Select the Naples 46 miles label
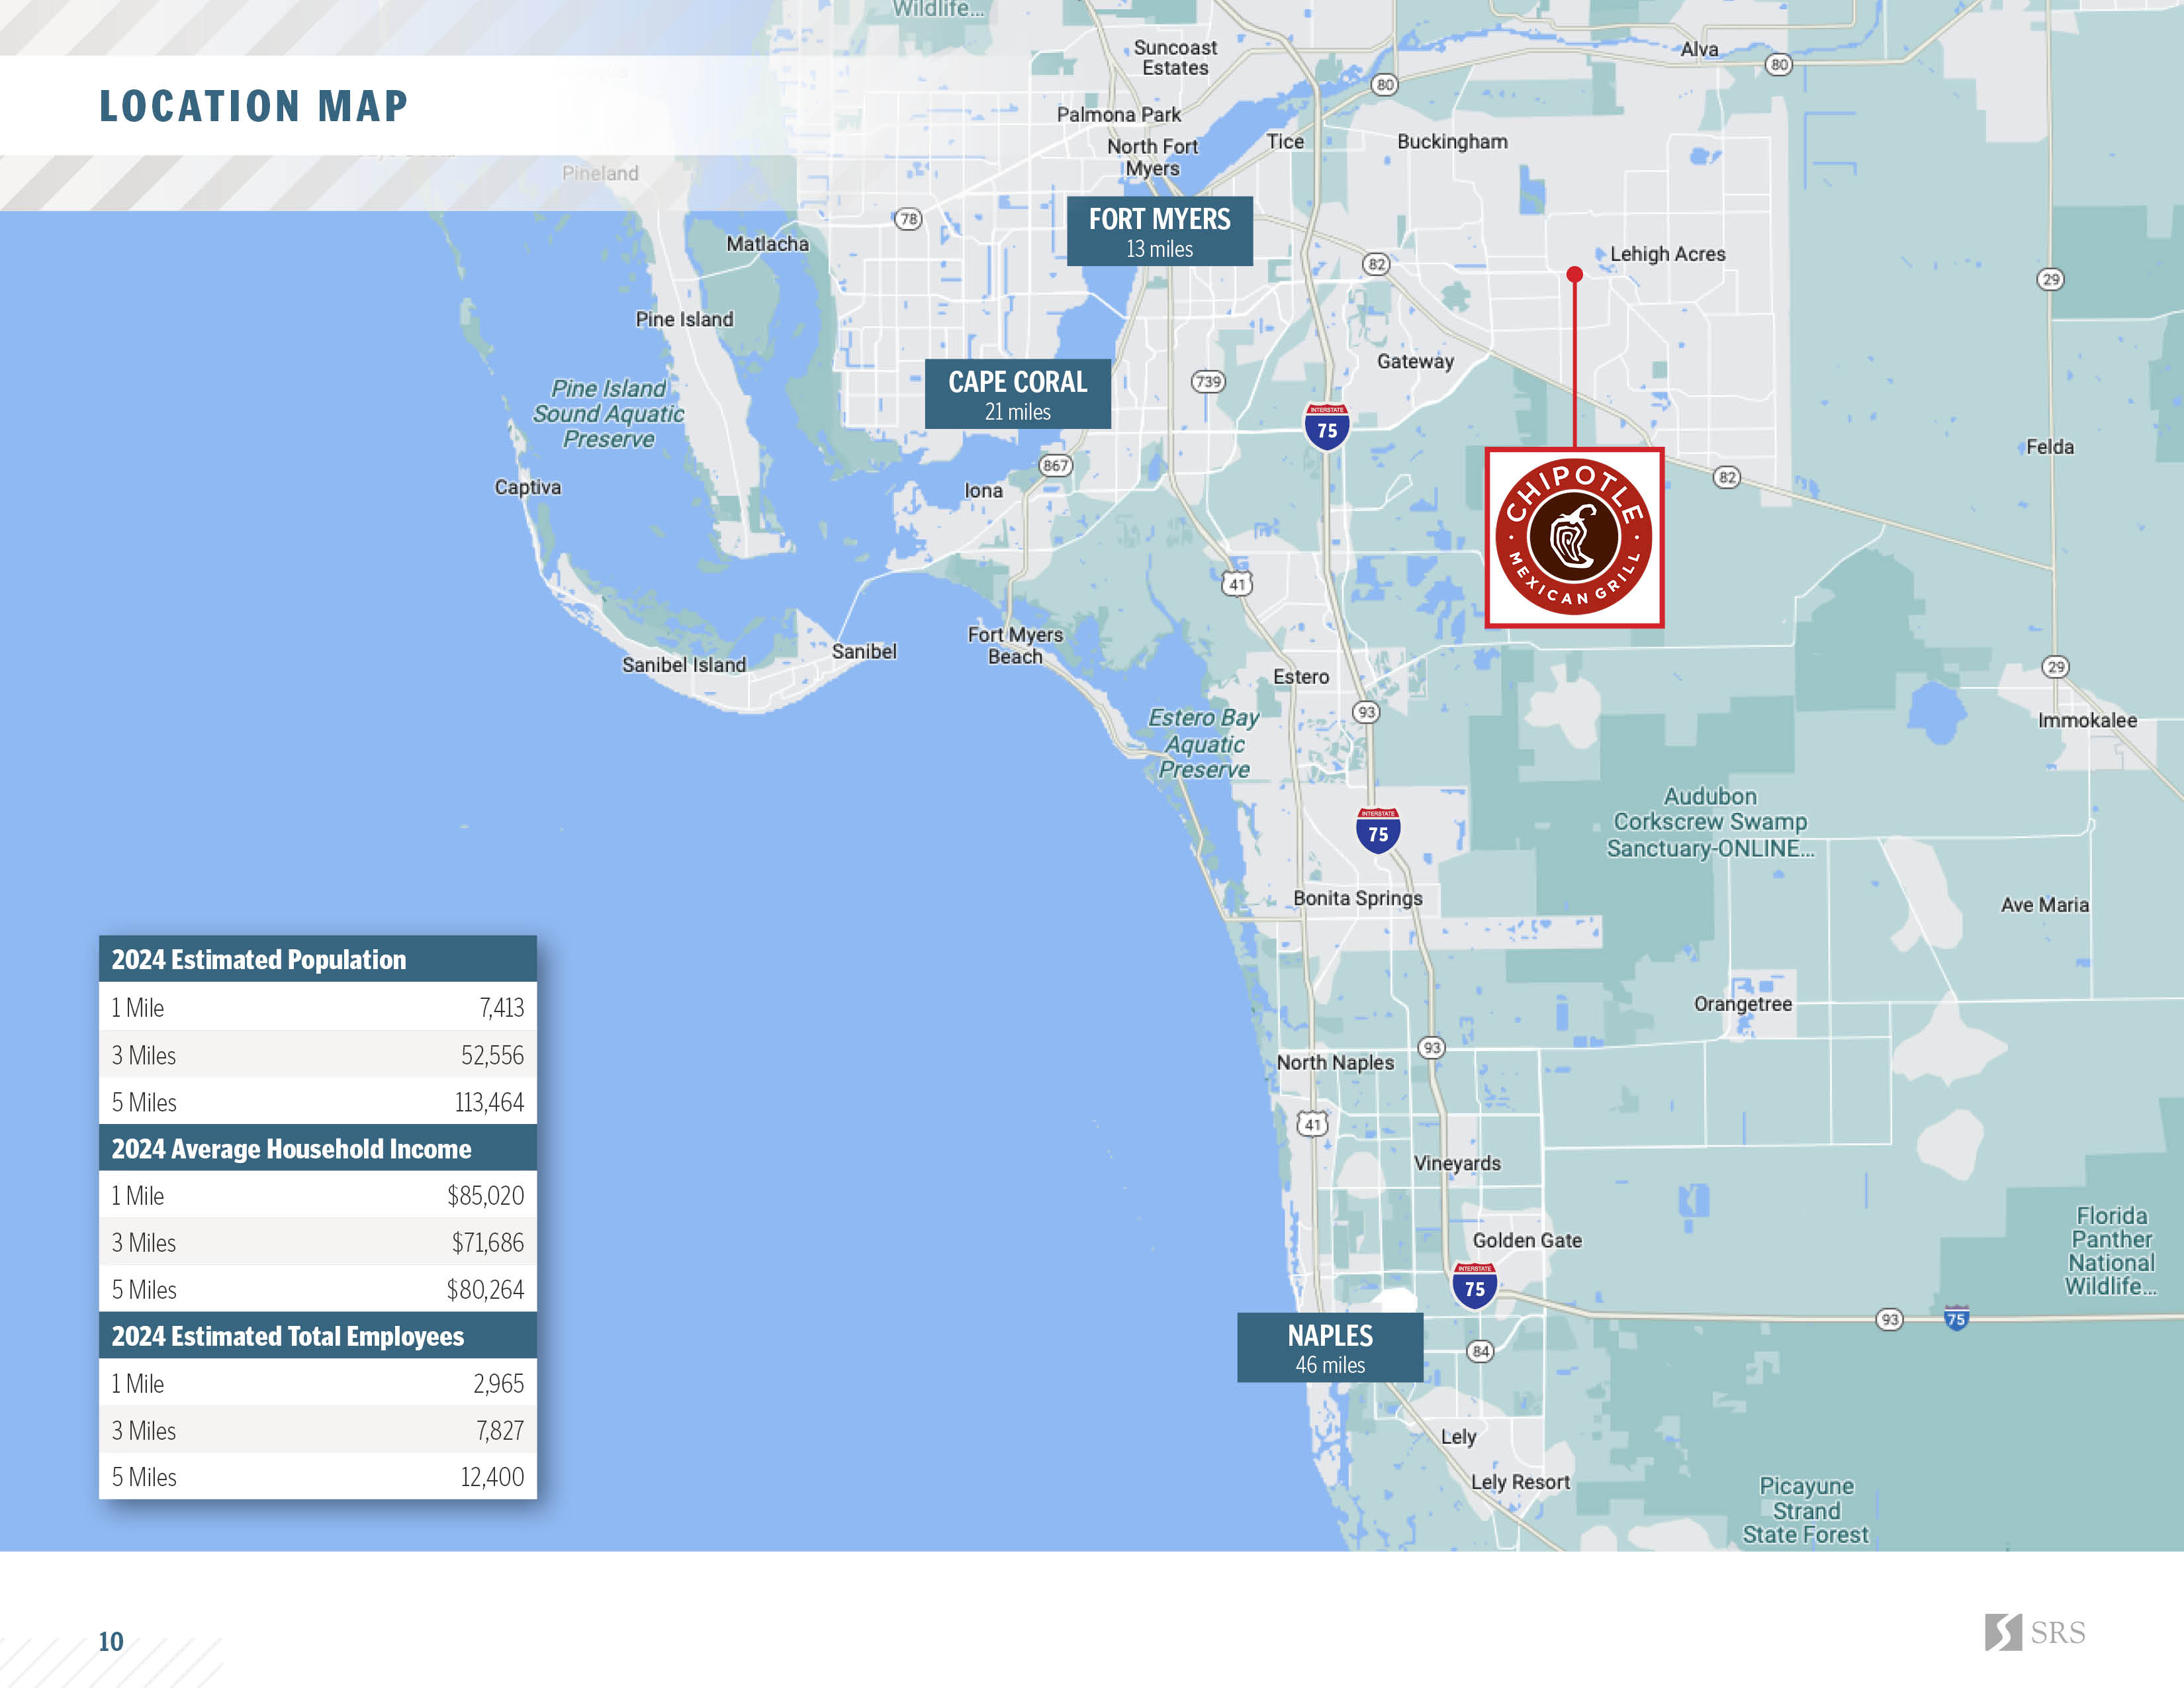Screen dimensions: 2184x1688 coord(1330,1347)
